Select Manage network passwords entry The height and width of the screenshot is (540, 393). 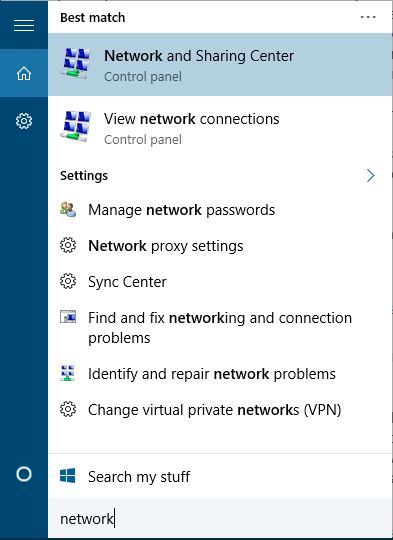pyautogui.click(x=220, y=210)
